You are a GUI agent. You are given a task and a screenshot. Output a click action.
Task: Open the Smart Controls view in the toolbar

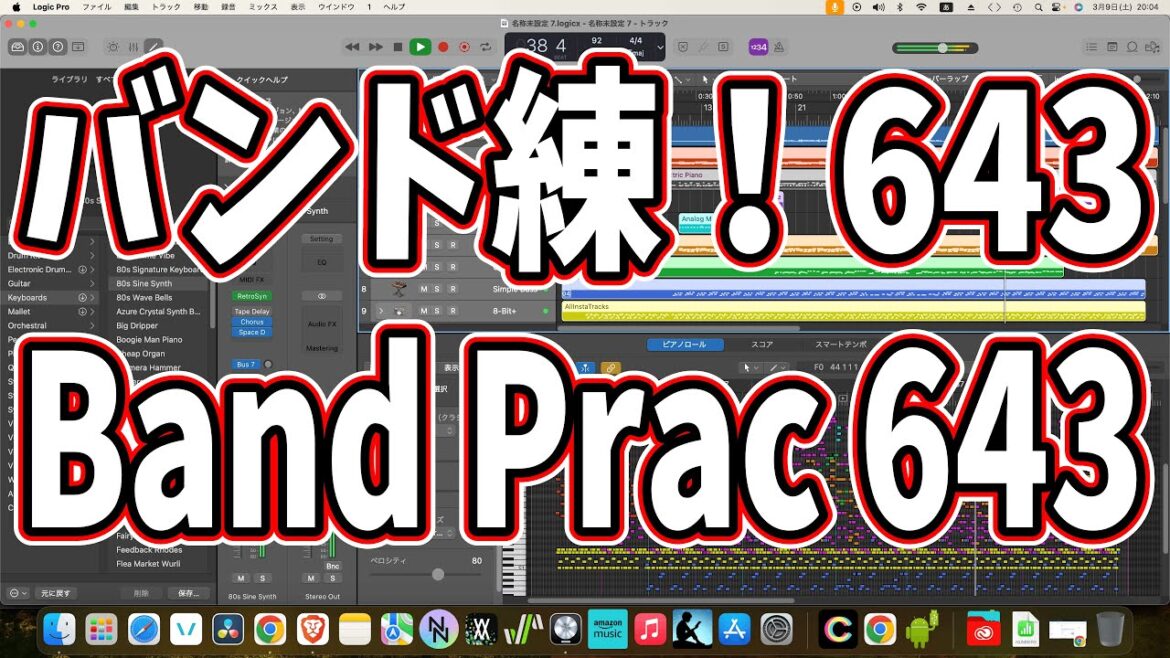(x=112, y=46)
